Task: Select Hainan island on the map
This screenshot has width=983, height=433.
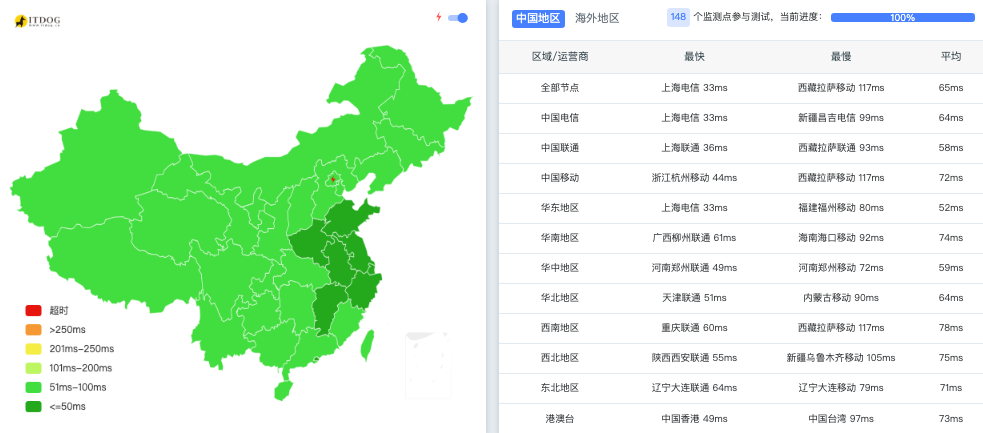Action: (x=284, y=385)
